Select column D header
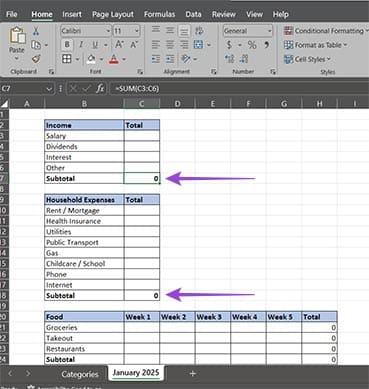This screenshot has height=389, width=369. click(x=177, y=104)
